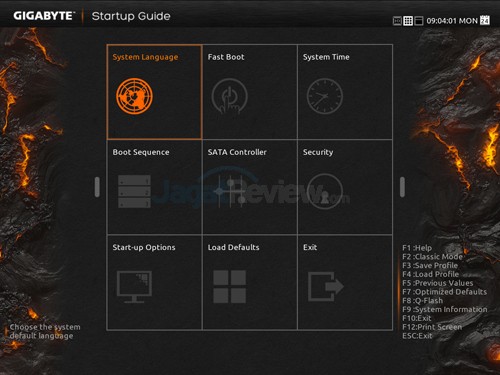Screen dimensions: 500x375
Task: Select the System Time clock icon
Action: click(325, 96)
